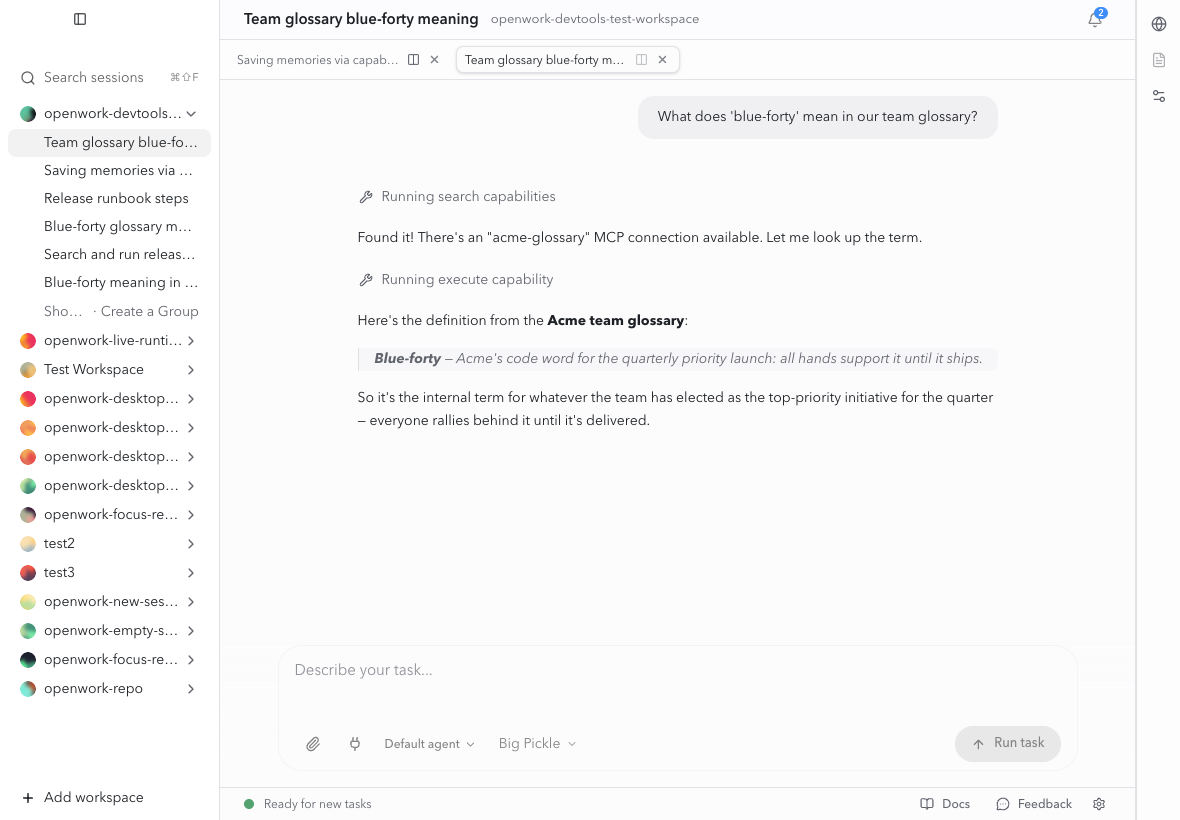Viewport: 1180px width, 820px height.
Task: Expand the openwork-live-runti workspace chevron
Action: click(x=191, y=341)
